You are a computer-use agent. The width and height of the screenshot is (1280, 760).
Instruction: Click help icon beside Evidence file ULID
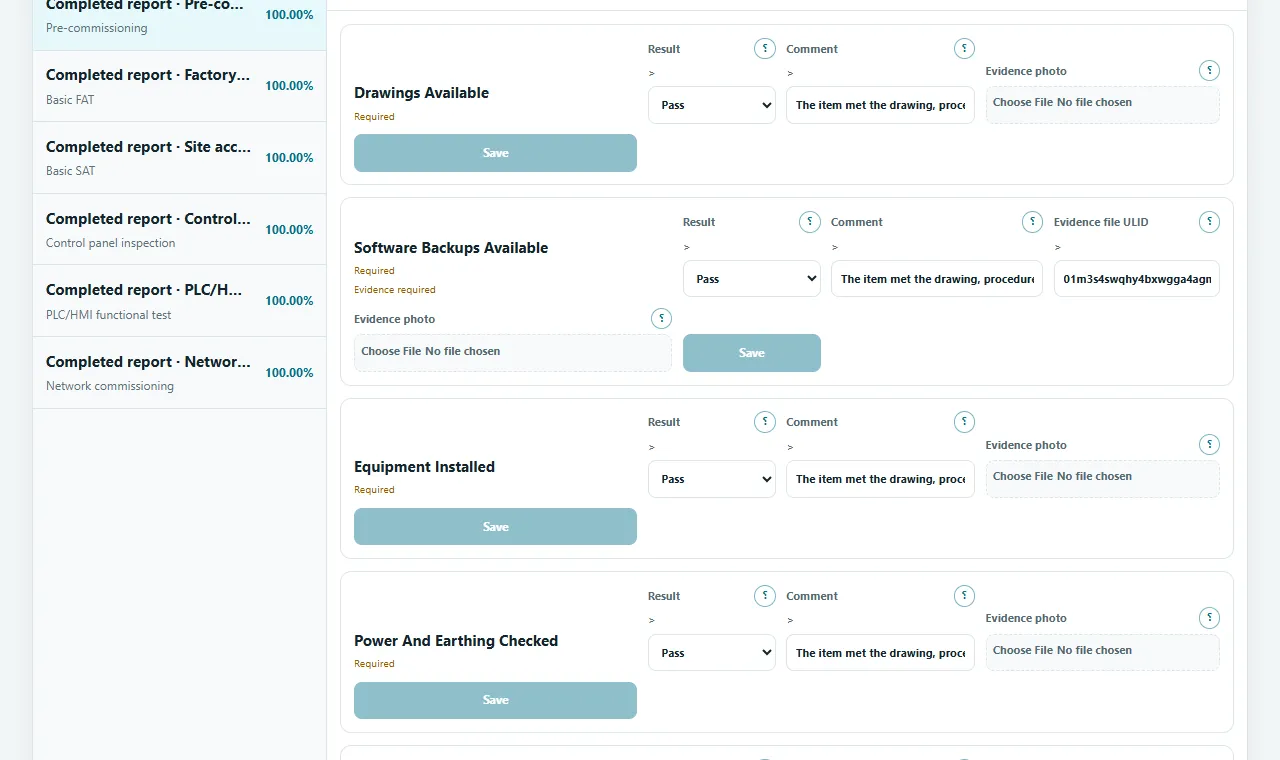1209,222
